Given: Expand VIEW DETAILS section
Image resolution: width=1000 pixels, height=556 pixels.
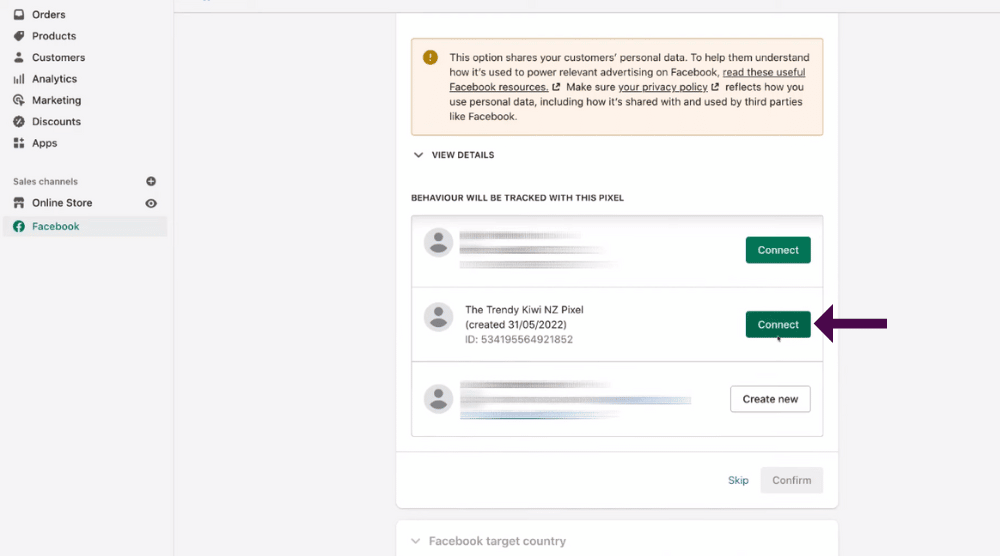Looking at the screenshot, I should point(453,155).
